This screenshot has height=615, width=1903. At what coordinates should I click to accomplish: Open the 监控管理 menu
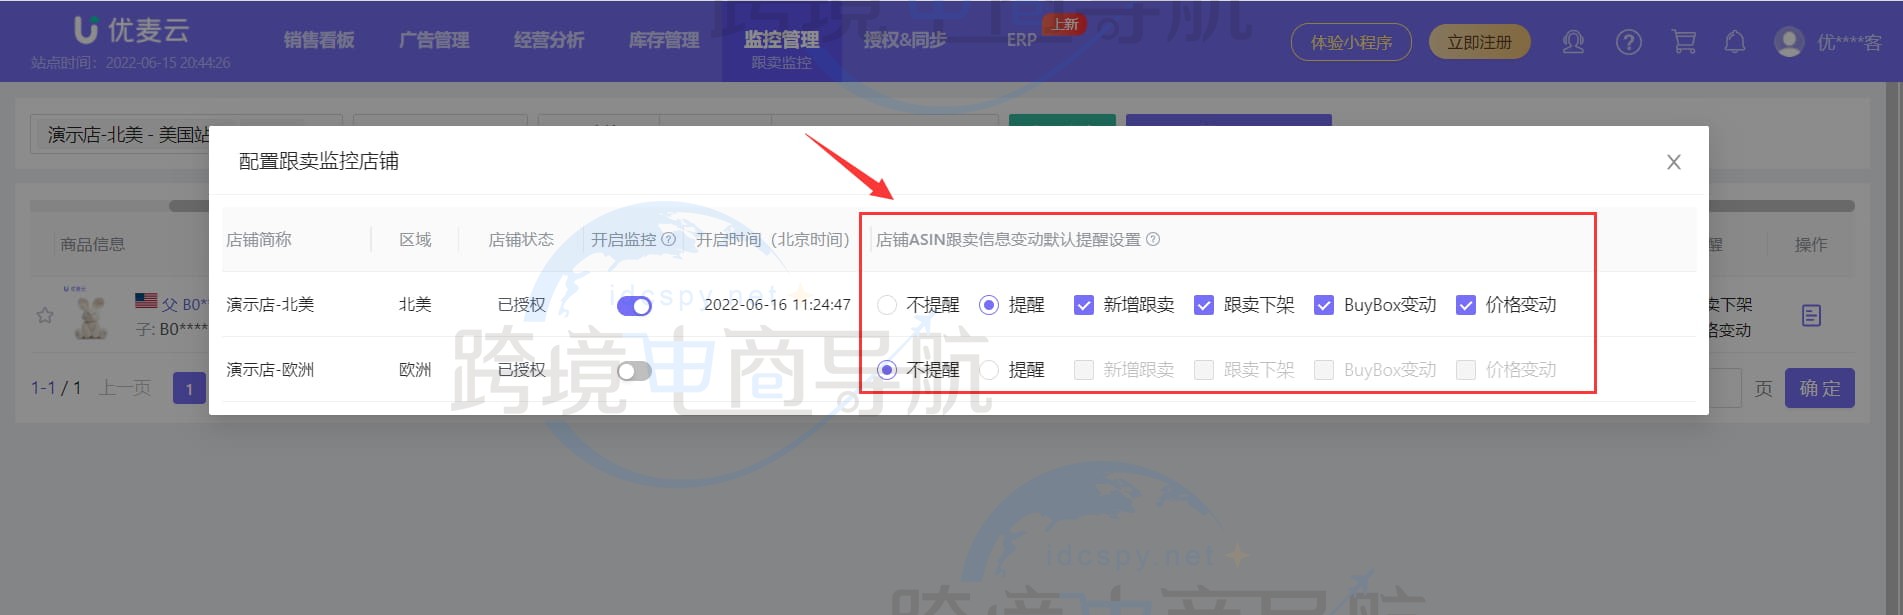pos(781,40)
